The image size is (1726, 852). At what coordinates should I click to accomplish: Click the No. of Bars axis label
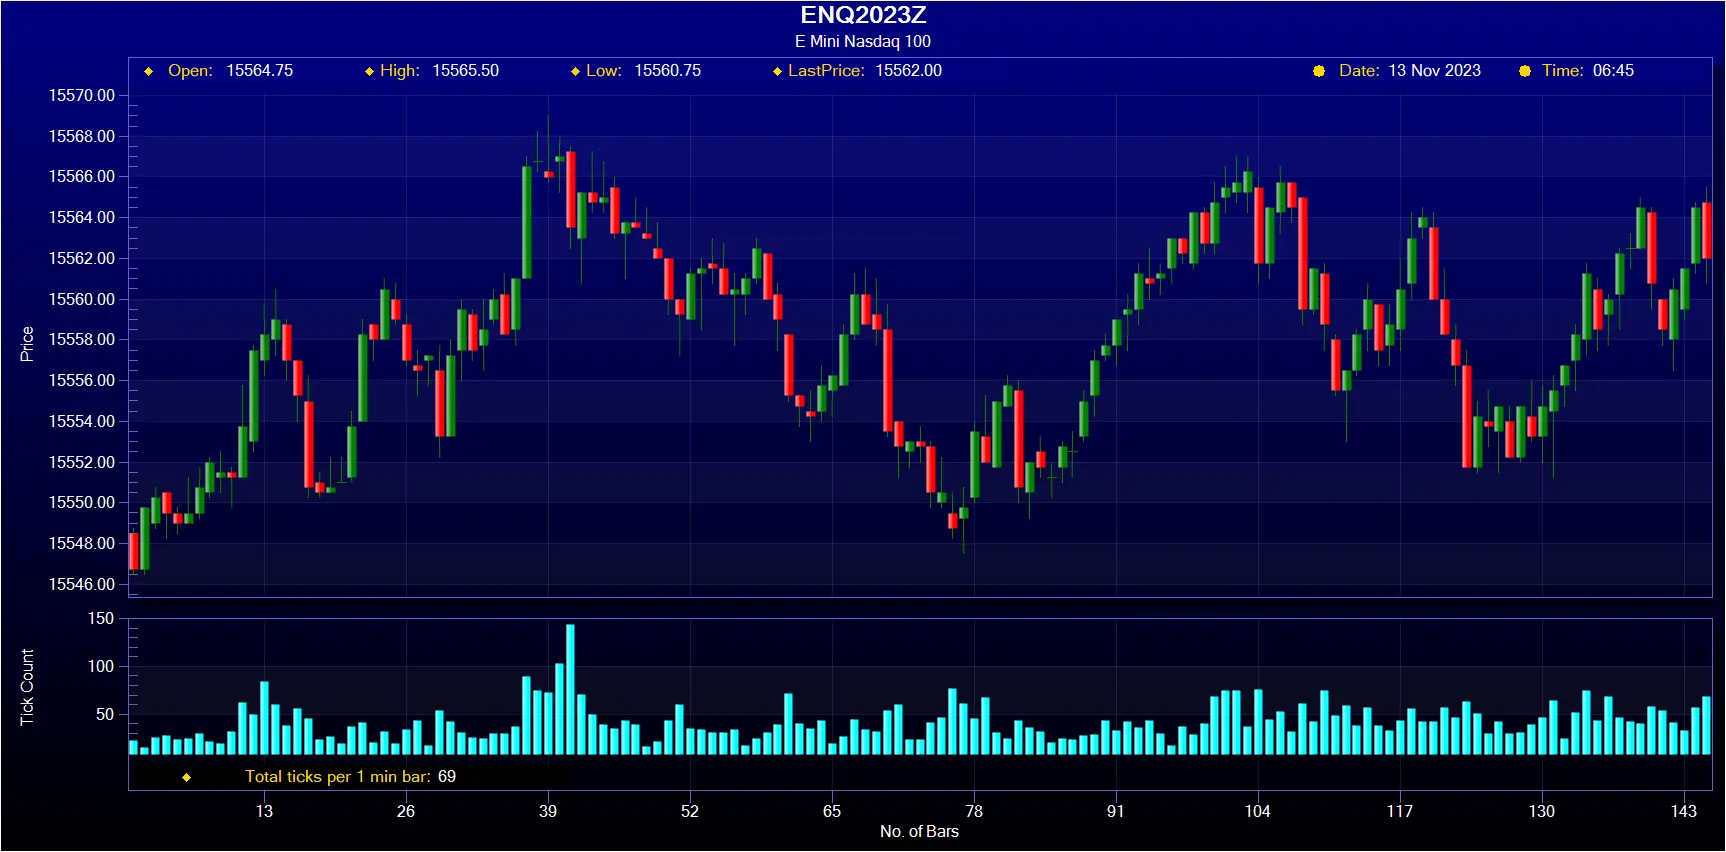(x=919, y=831)
